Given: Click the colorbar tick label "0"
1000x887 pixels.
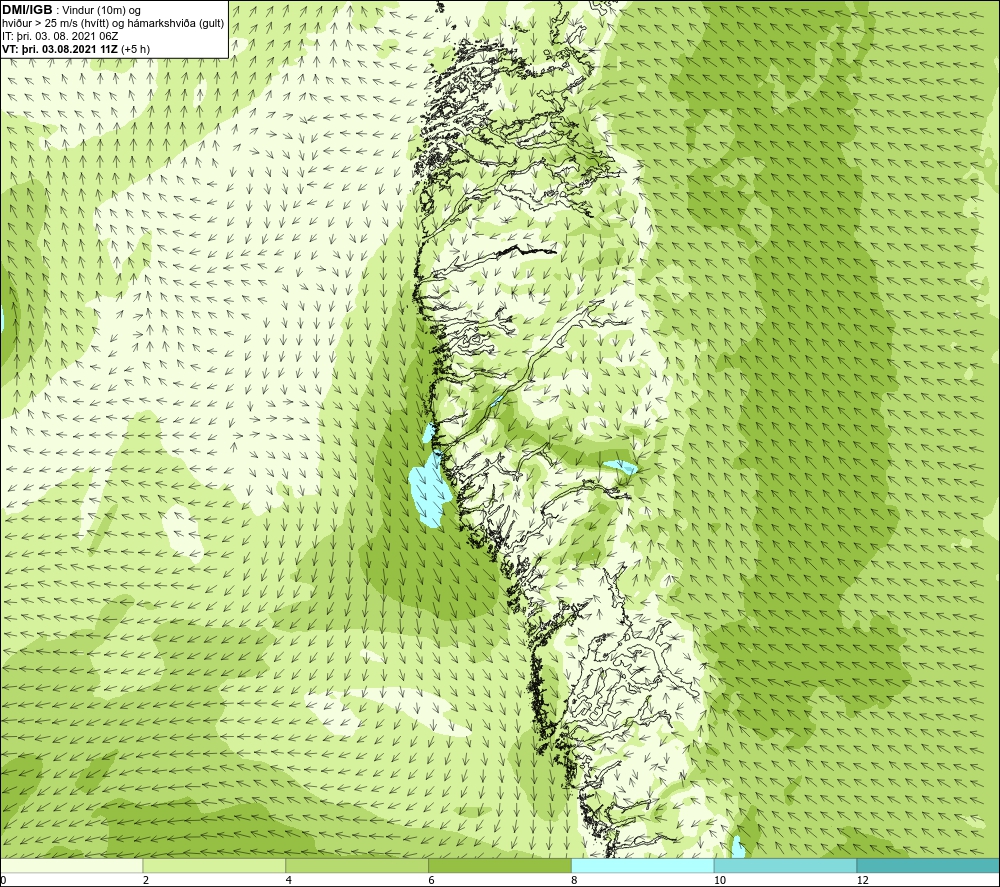Looking at the screenshot, I should [x=3, y=880].
